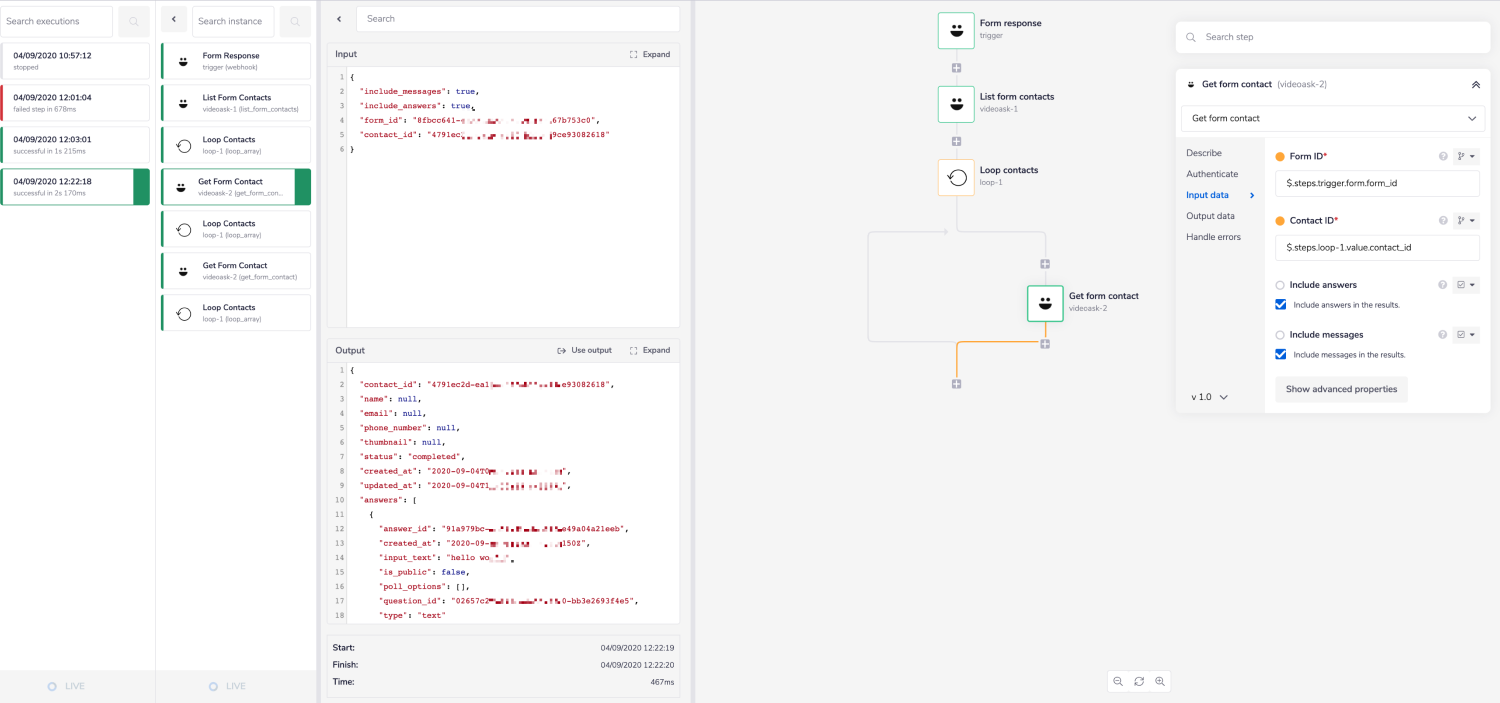Zoom in on the workflow canvas

point(1160,681)
